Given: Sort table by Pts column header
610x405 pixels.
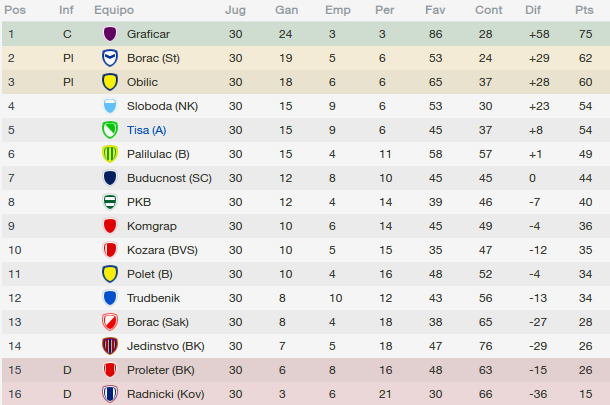Looking at the screenshot, I should pos(584,10).
